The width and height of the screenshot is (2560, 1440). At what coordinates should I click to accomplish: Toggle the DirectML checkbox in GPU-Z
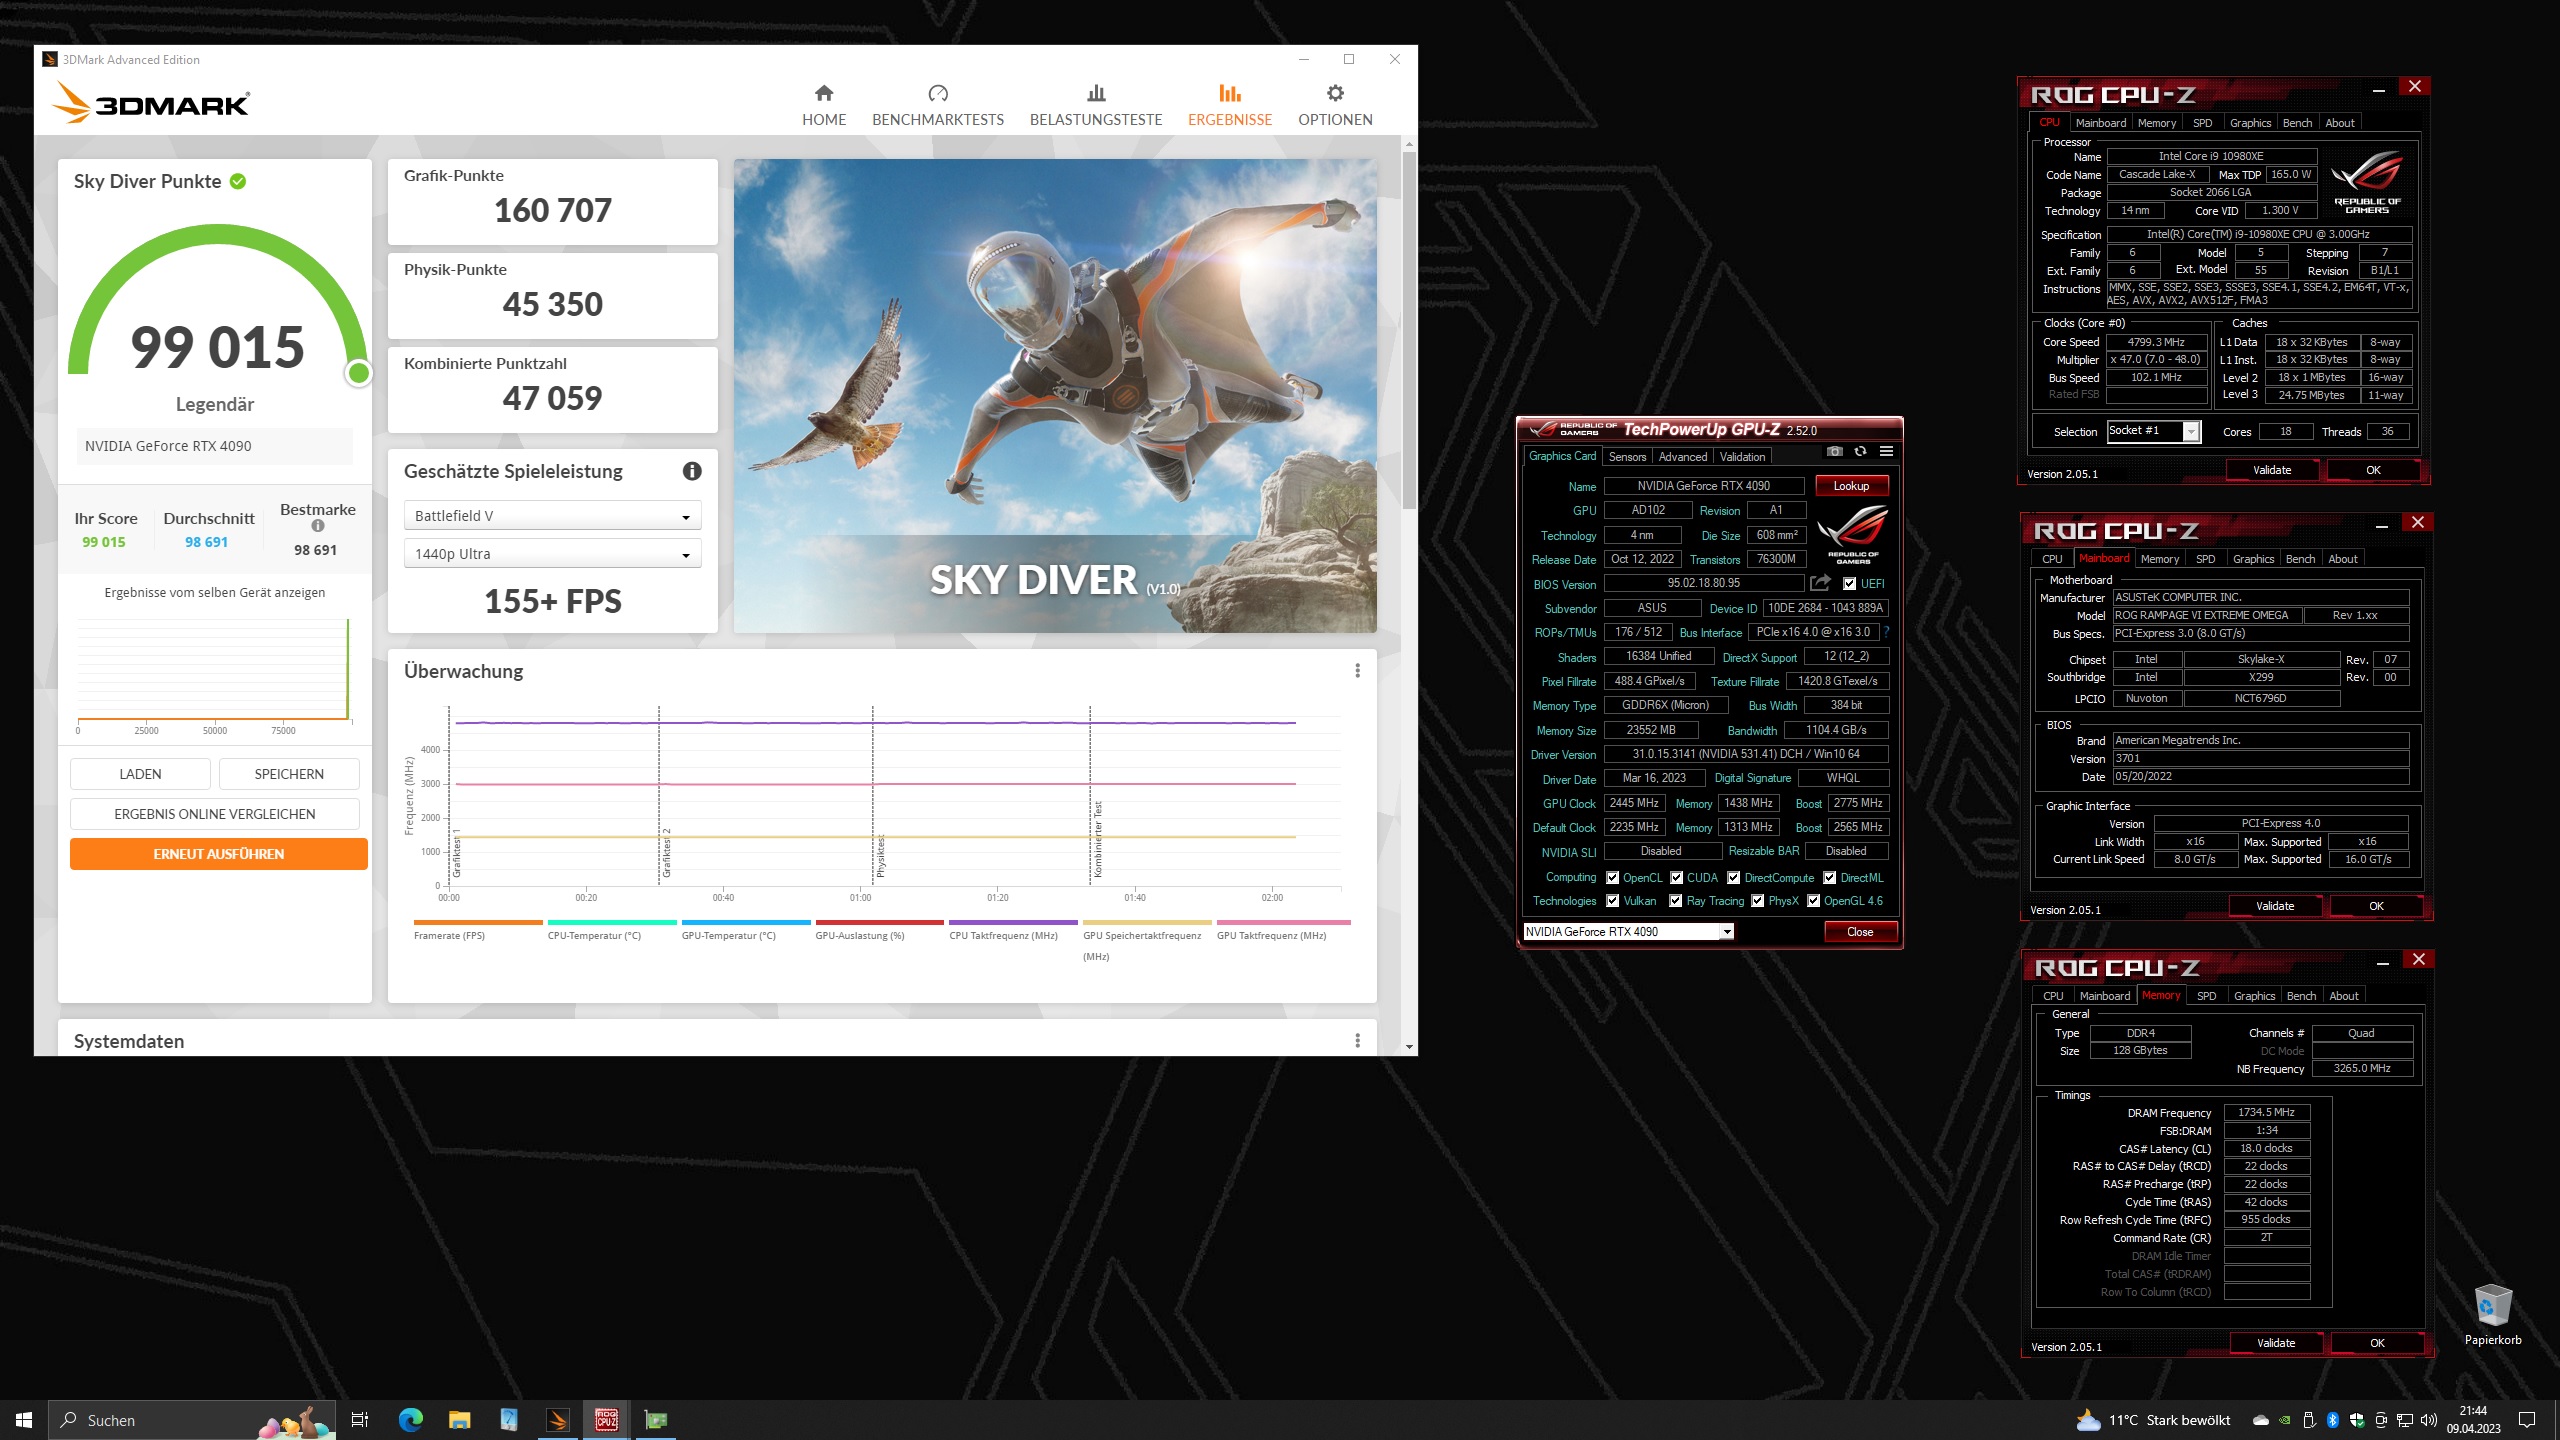[1829, 878]
